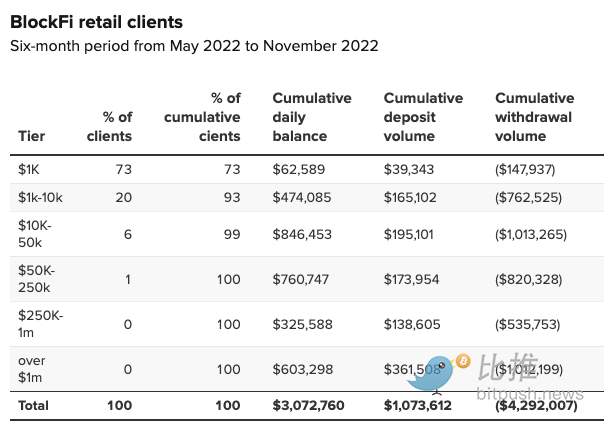Click the 'Cumulative withdrawal volume' header
Screen dimensions: 604x421
535,117
